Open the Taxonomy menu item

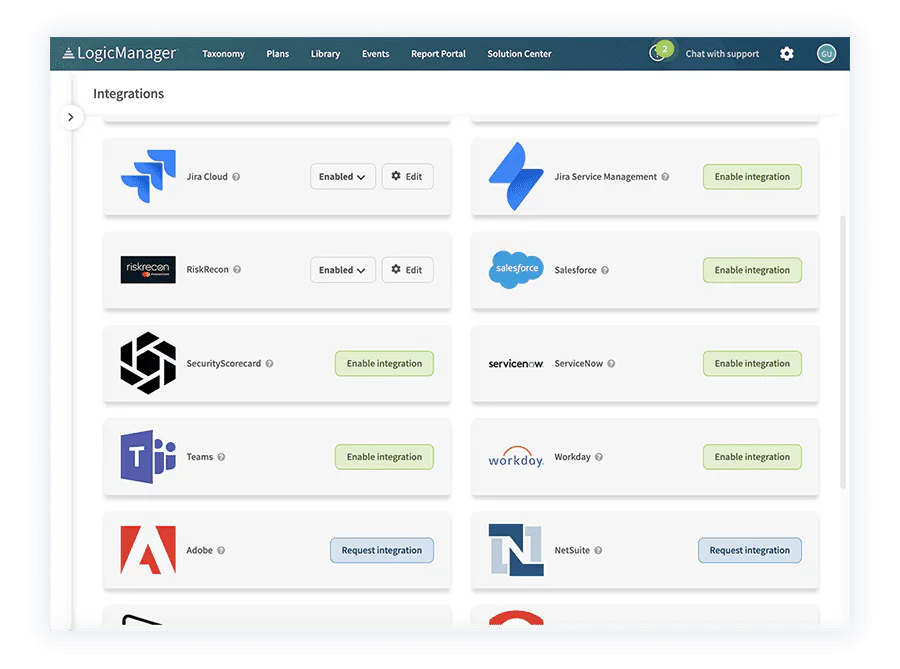coord(222,54)
